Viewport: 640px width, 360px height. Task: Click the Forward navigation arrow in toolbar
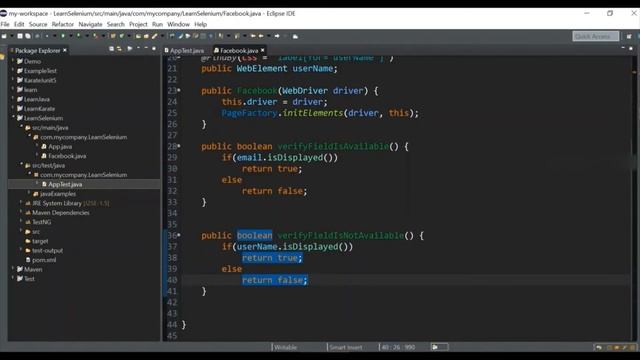(277, 36)
